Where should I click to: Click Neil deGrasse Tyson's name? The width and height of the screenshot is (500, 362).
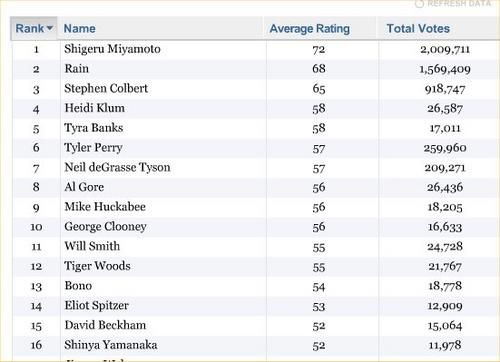coord(117,167)
